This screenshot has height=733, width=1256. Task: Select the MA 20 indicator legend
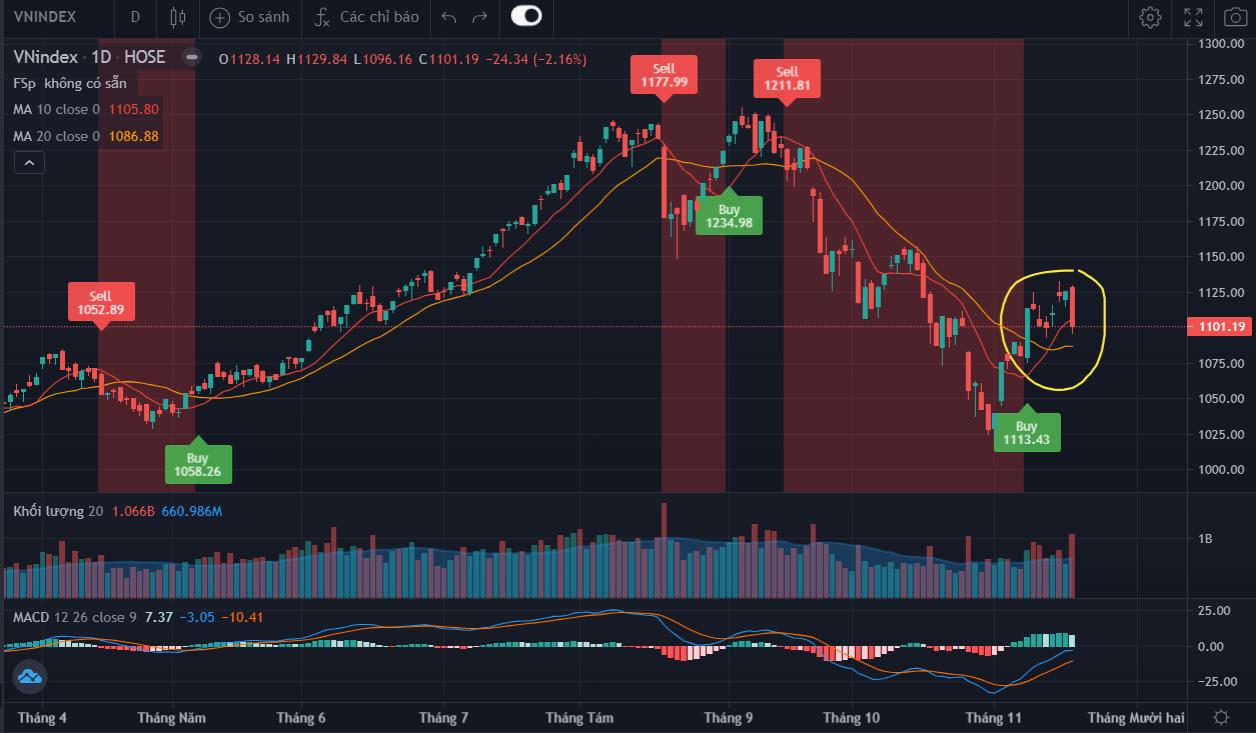(x=56, y=136)
